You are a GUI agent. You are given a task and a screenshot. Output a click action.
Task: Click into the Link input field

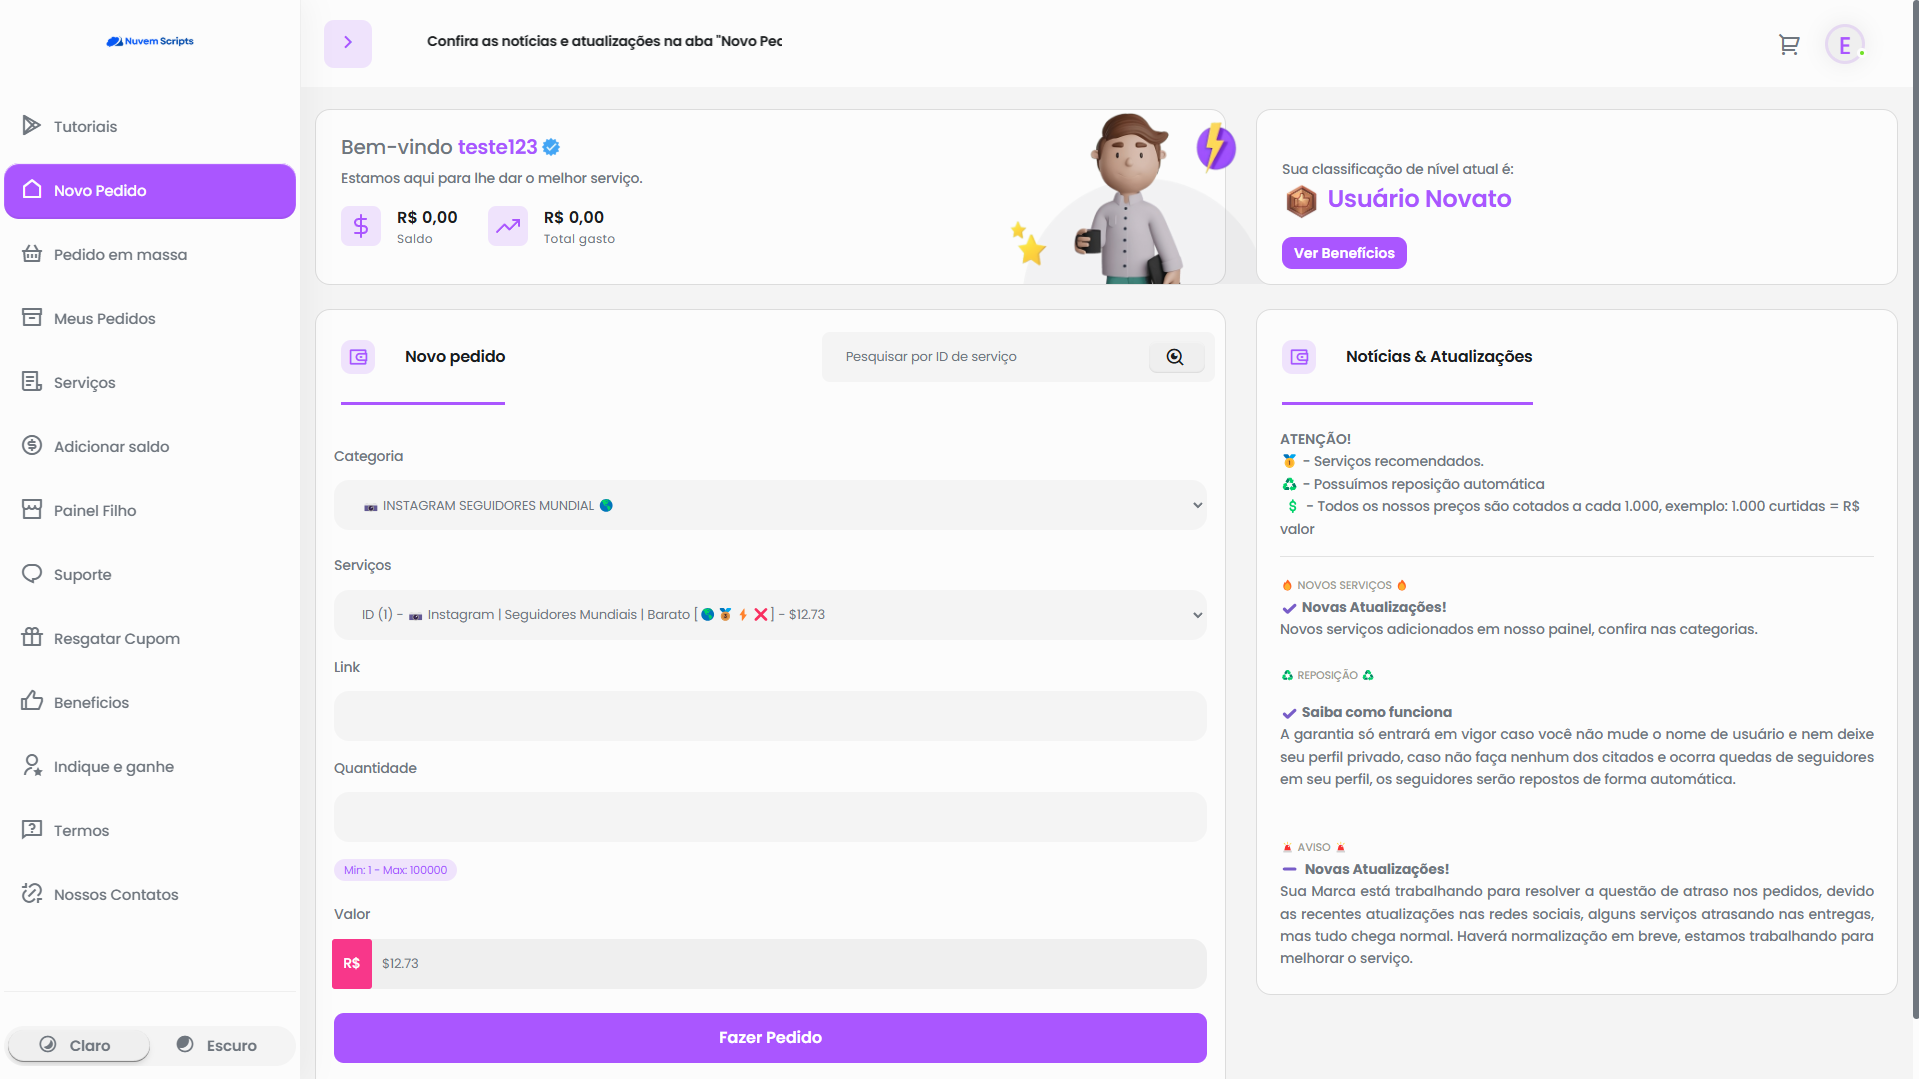[x=769, y=716]
